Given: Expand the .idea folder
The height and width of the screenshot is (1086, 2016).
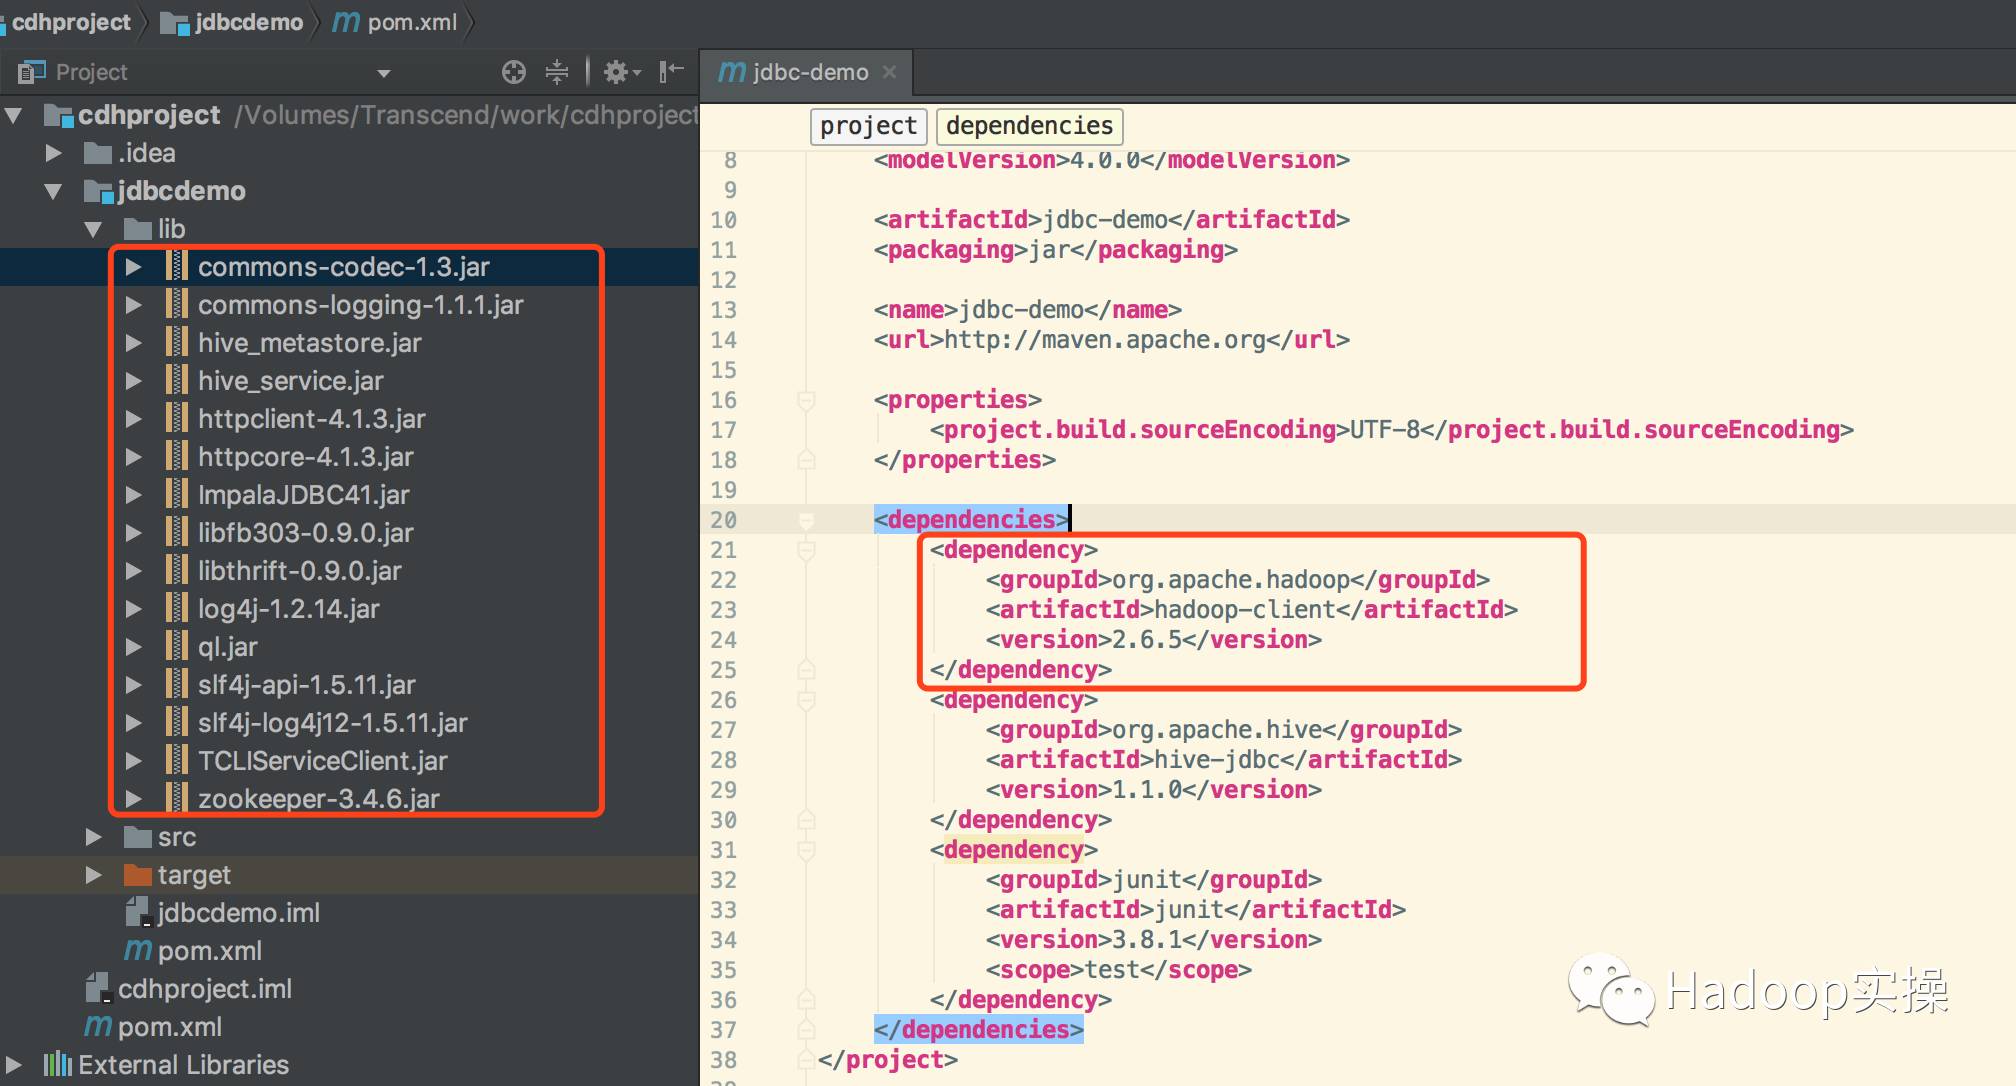Looking at the screenshot, I should coord(54,153).
